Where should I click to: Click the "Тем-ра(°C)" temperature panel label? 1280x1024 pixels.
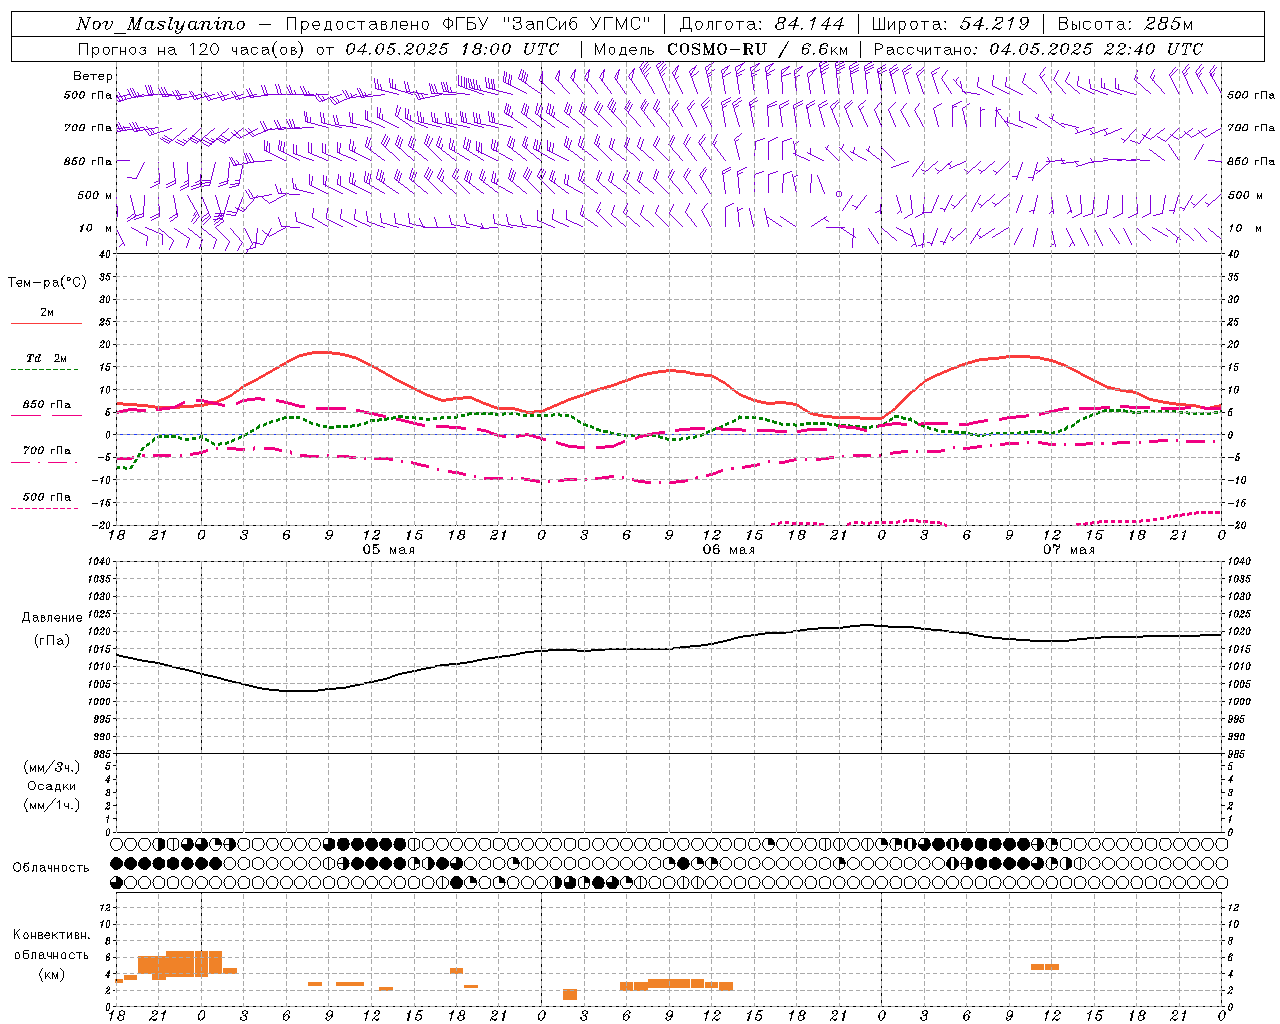[47, 283]
